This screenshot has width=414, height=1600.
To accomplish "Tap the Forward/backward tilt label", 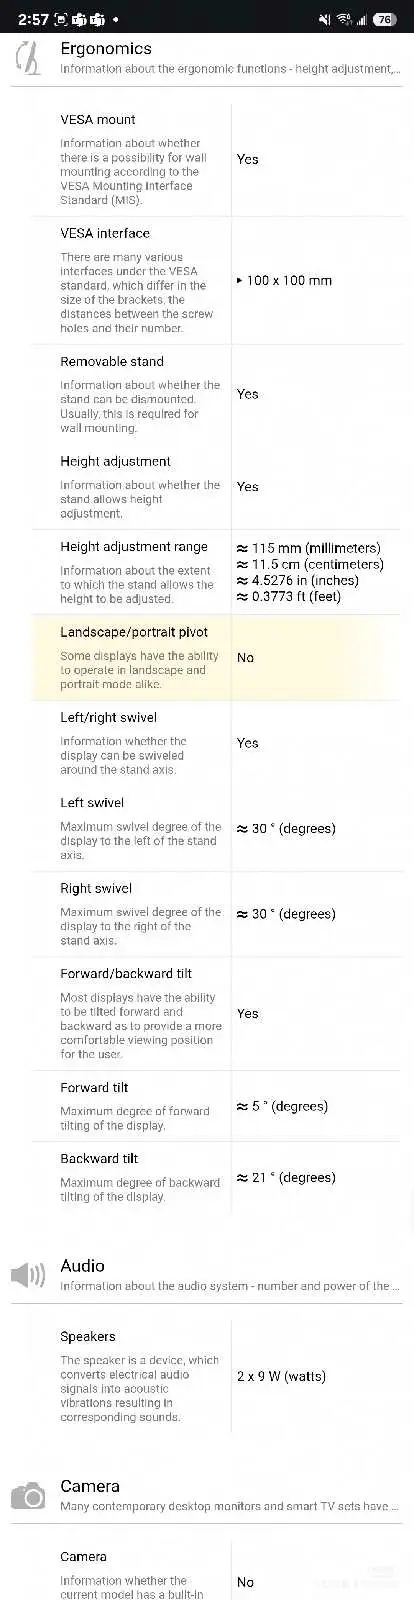I will [126, 973].
